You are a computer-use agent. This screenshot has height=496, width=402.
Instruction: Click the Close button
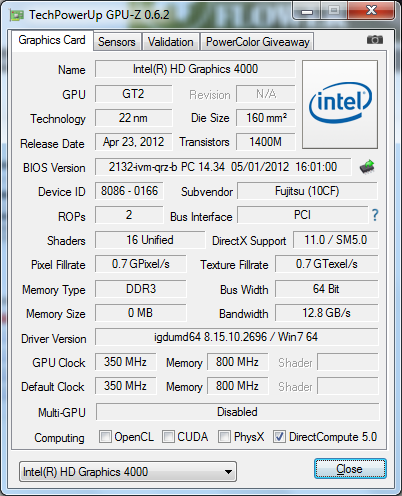[x=350, y=469]
